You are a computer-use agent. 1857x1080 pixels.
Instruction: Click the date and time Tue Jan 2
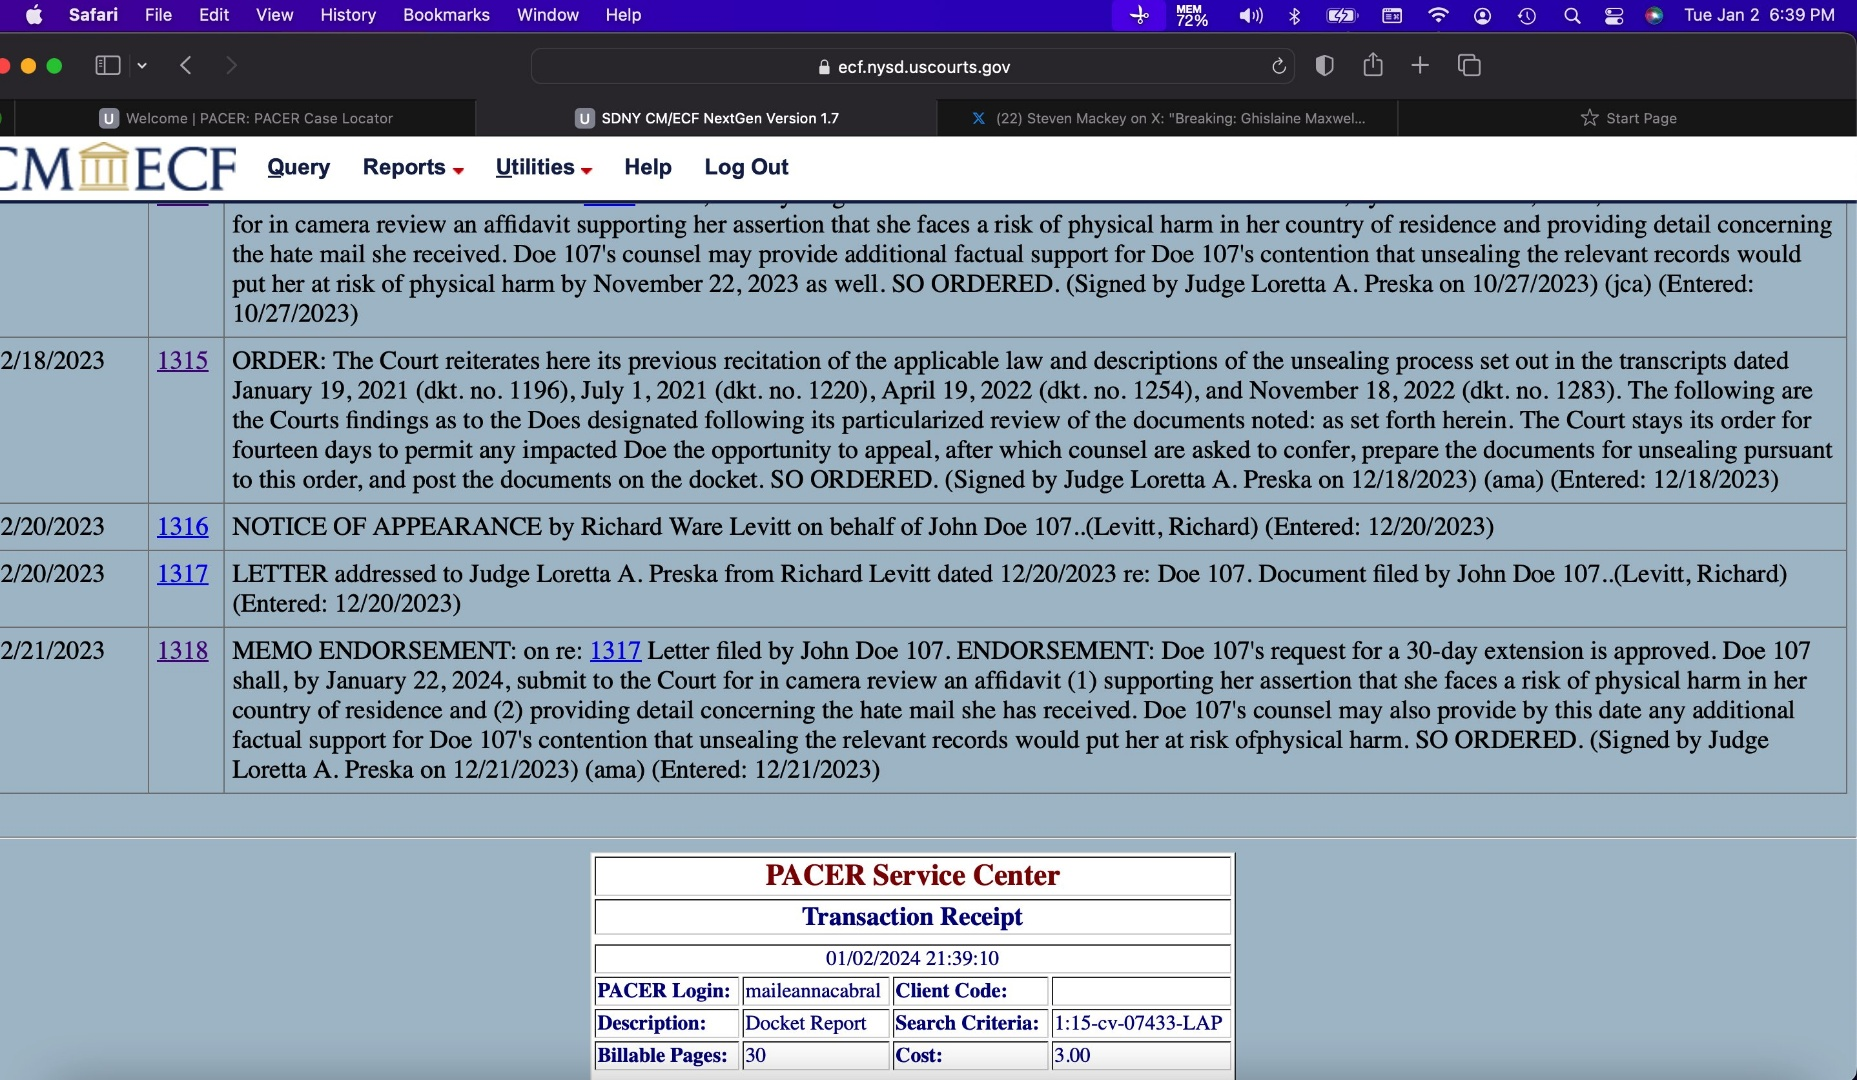point(1759,15)
